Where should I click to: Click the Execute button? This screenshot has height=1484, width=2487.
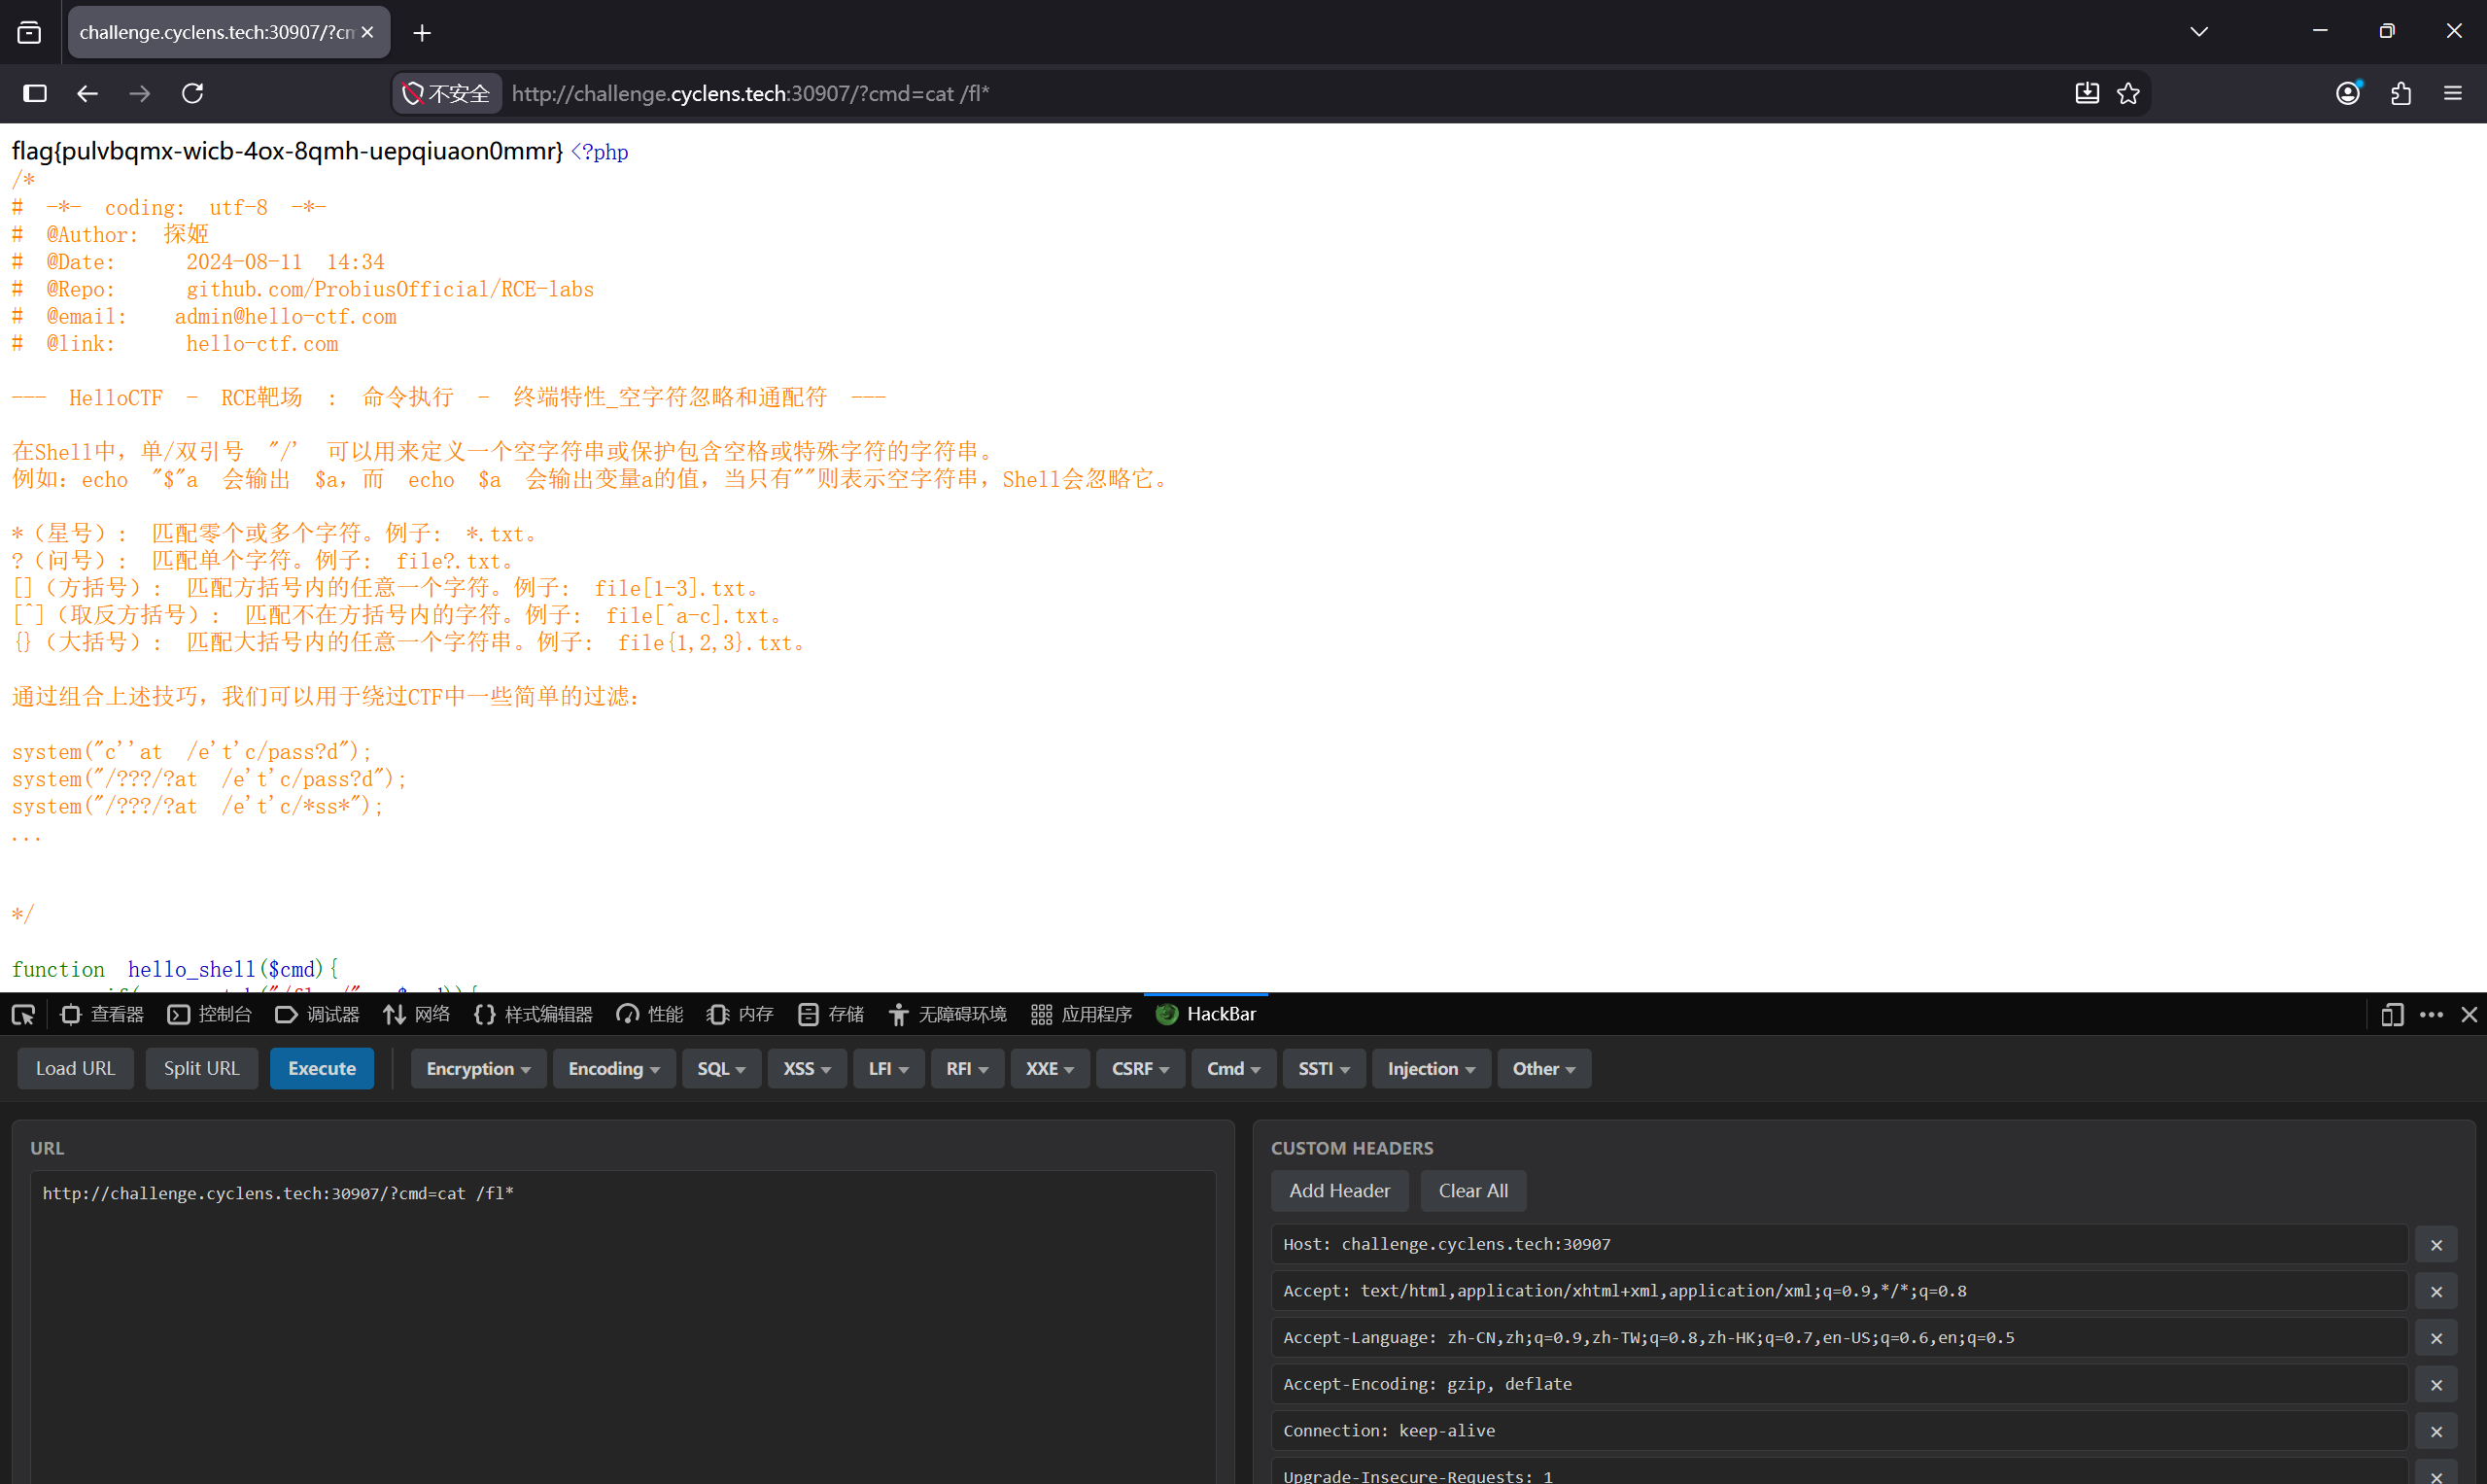click(322, 1069)
